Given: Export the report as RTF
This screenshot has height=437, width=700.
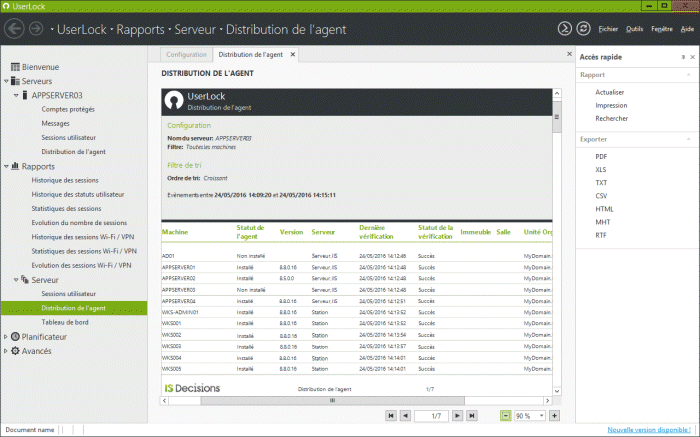Looking at the screenshot, I should pos(600,235).
